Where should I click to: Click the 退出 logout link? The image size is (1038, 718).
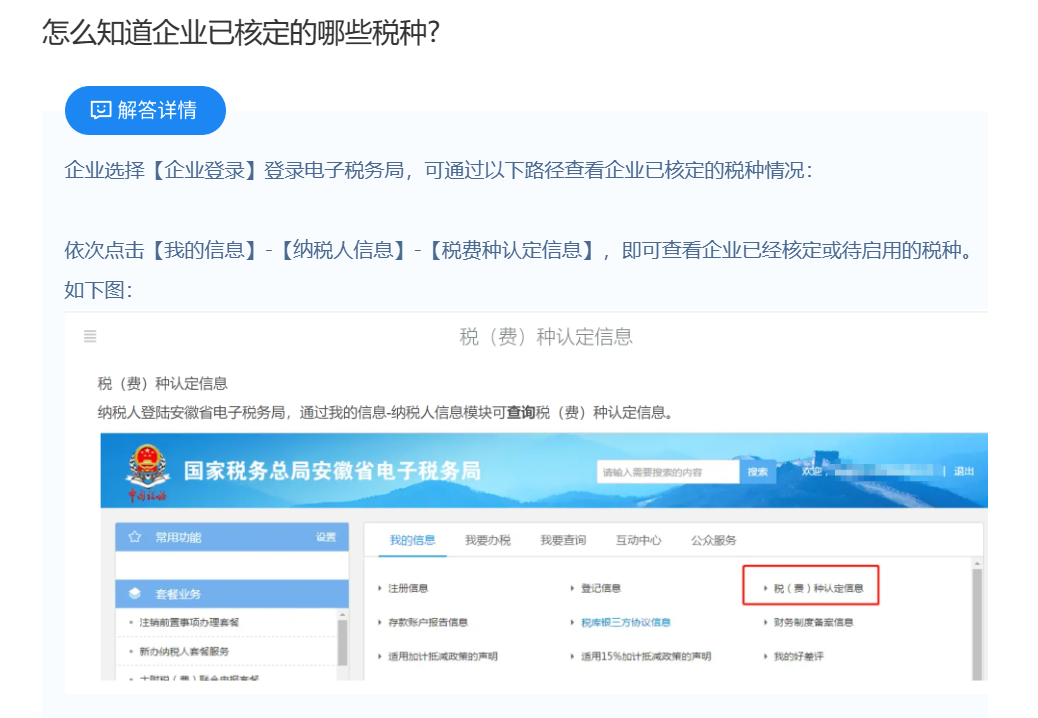click(963, 472)
